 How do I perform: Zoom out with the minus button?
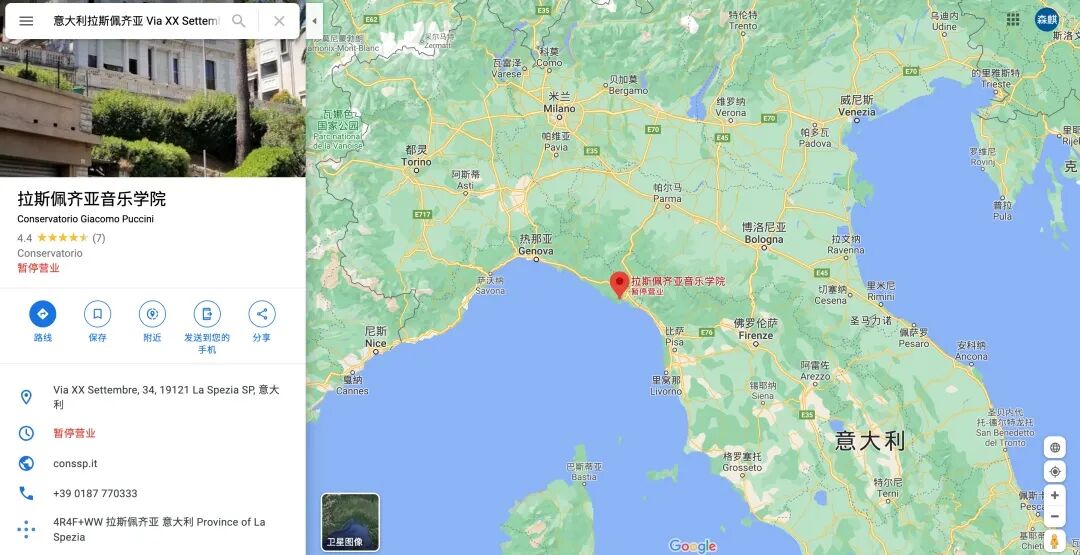[x=1055, y=516]
